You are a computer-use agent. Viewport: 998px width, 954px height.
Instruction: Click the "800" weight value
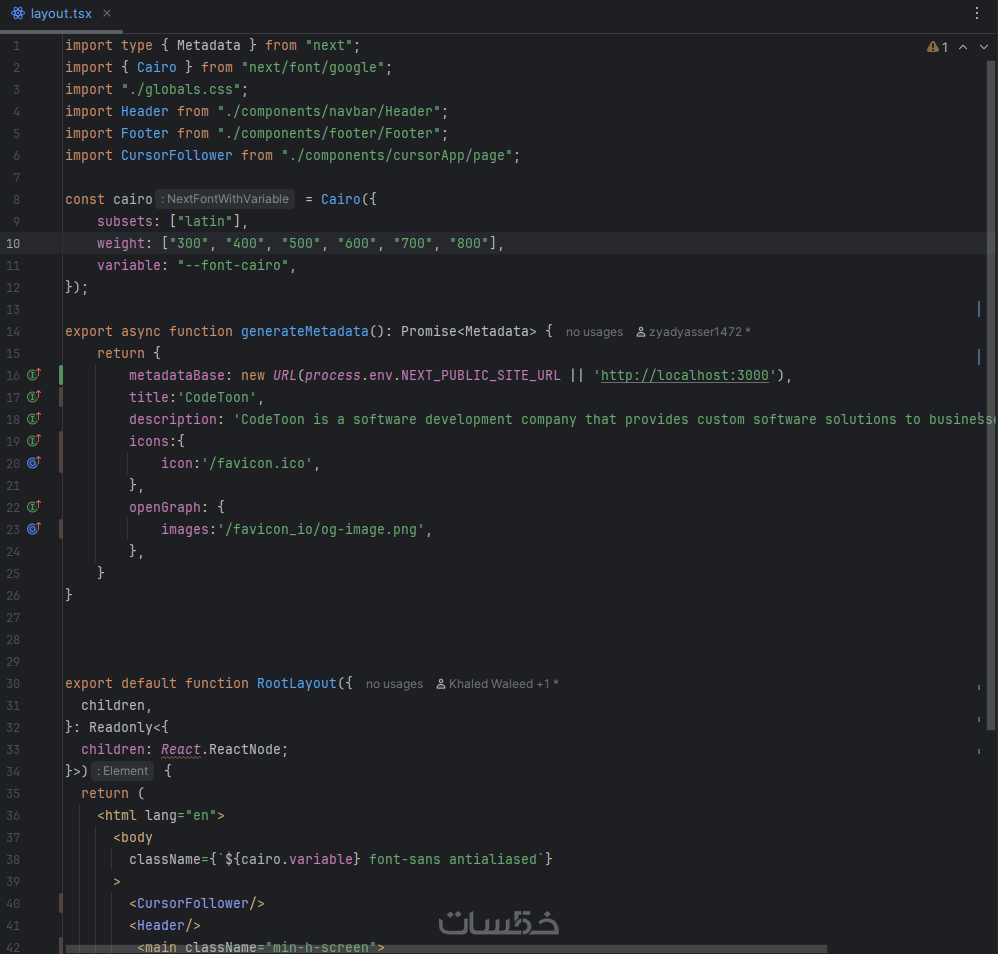[x=468, y=244]
